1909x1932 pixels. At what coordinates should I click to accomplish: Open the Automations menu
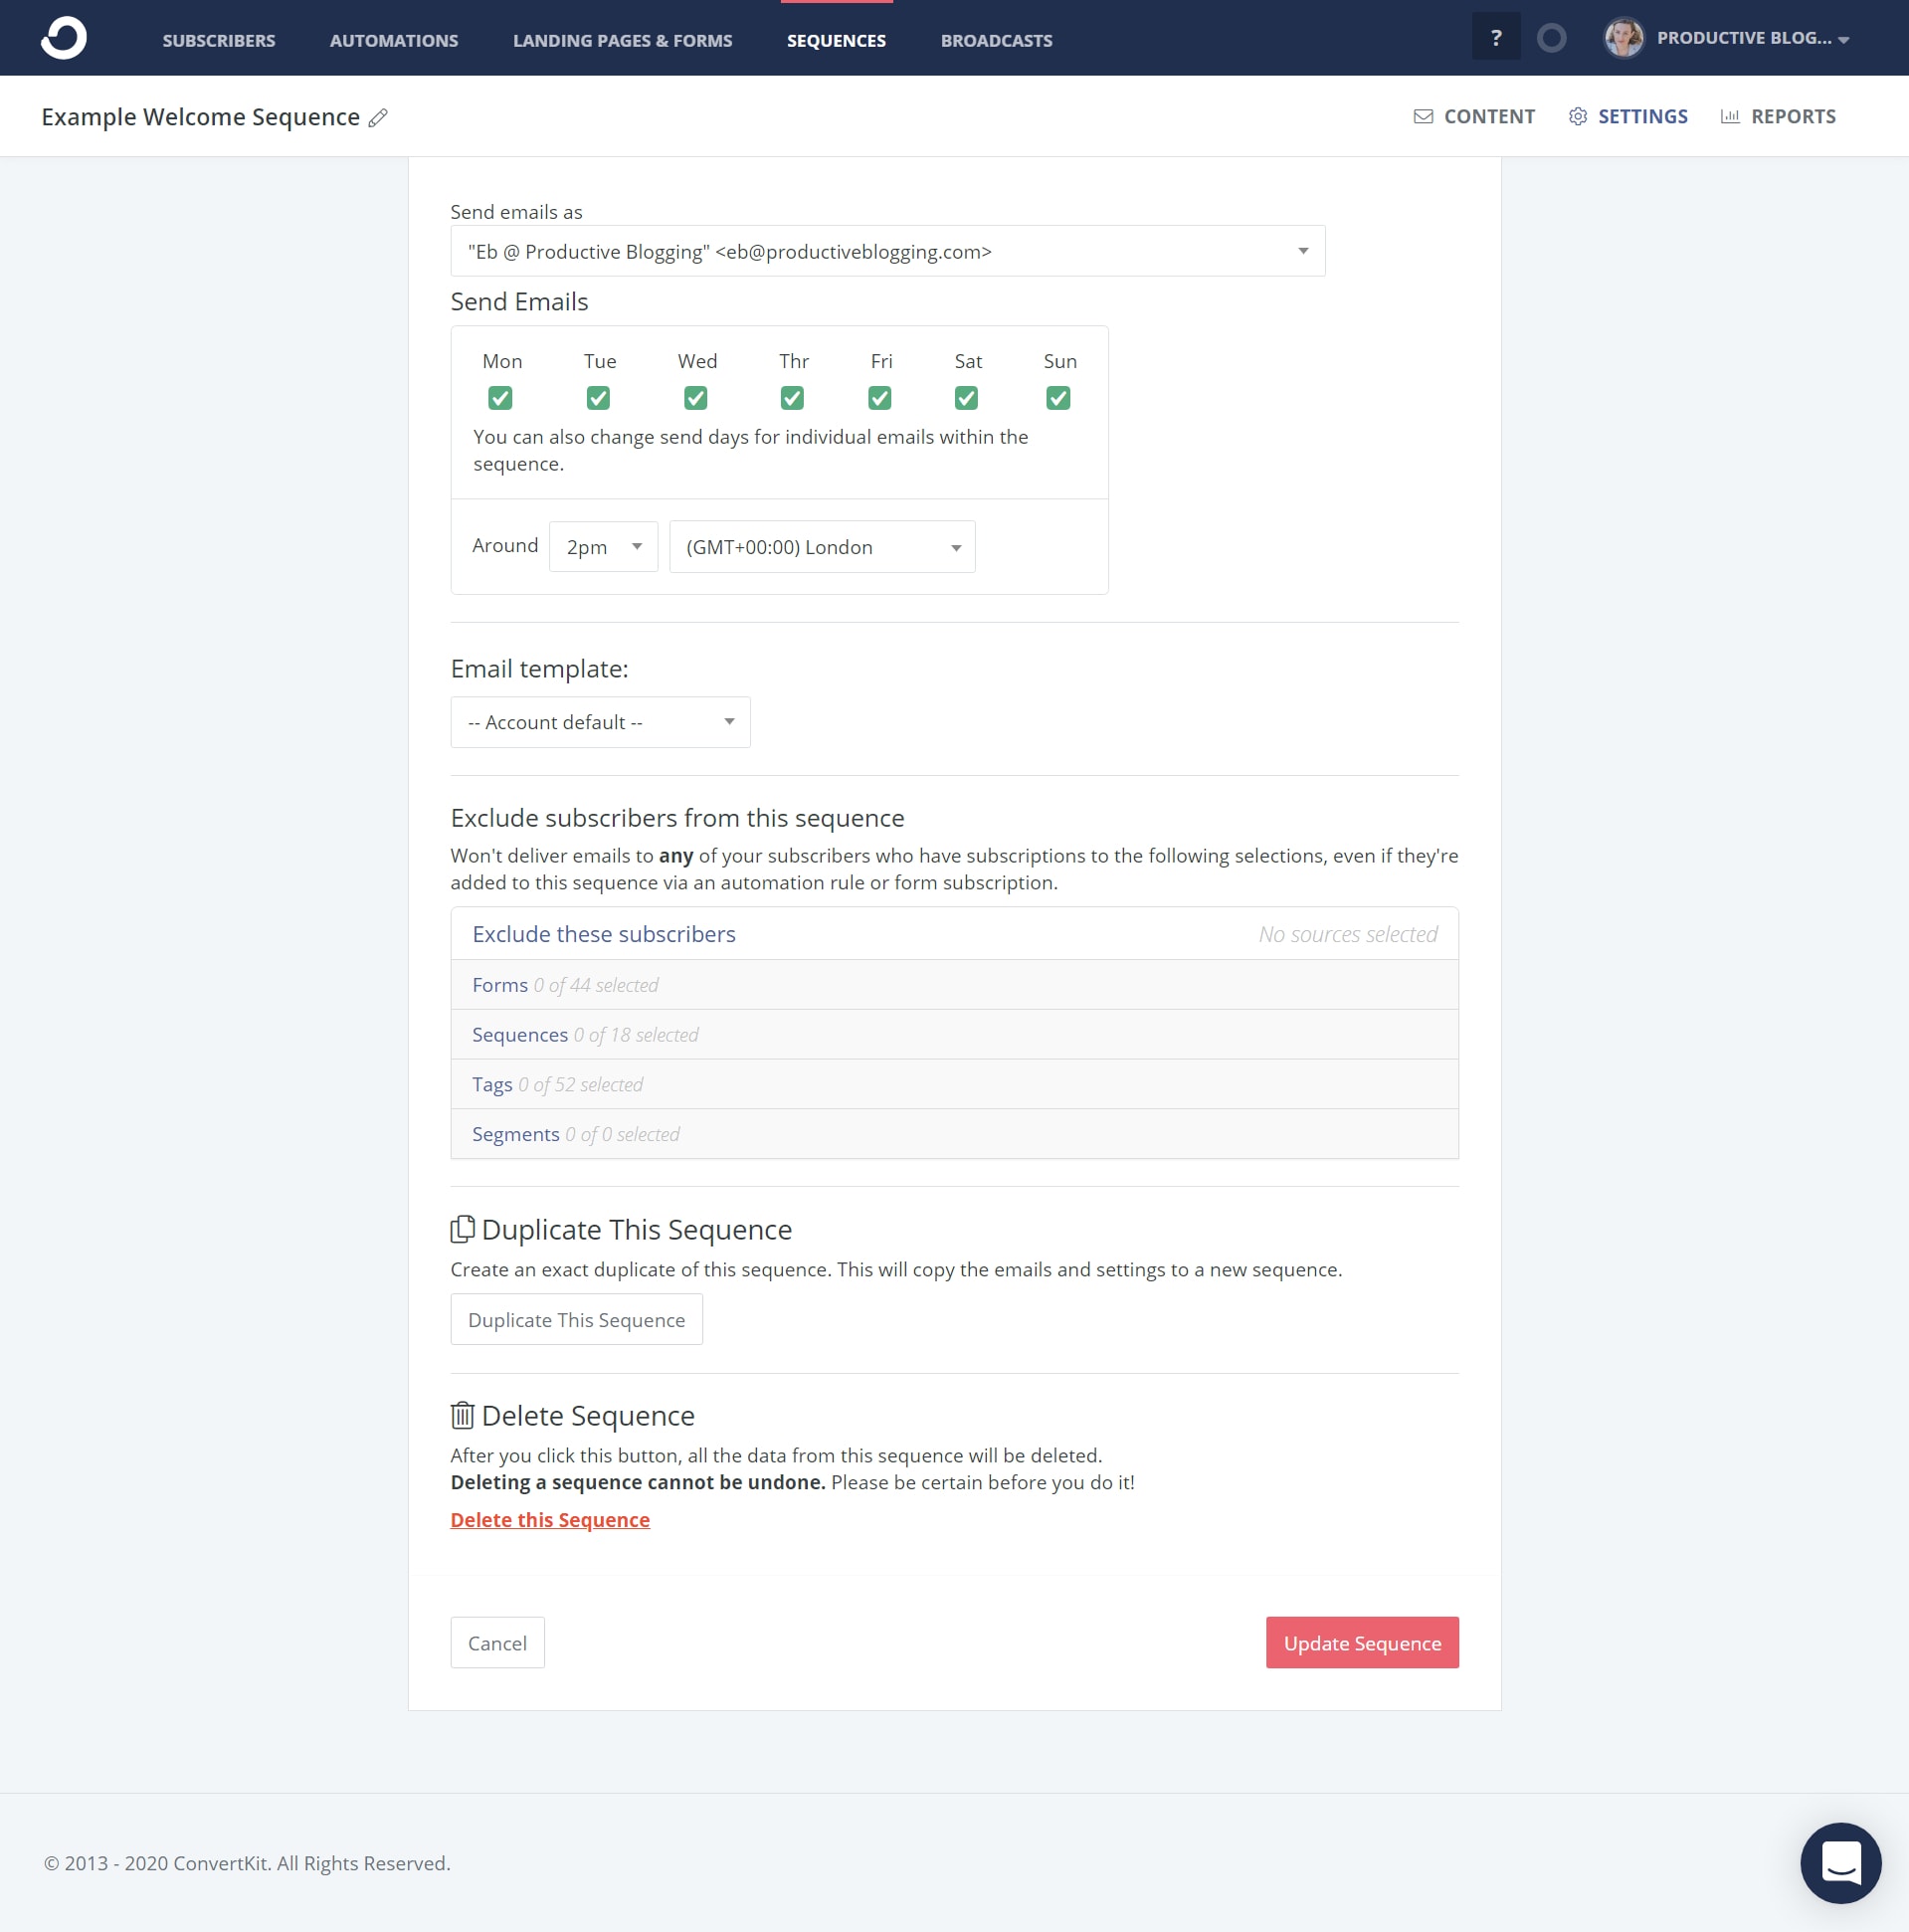394,41
